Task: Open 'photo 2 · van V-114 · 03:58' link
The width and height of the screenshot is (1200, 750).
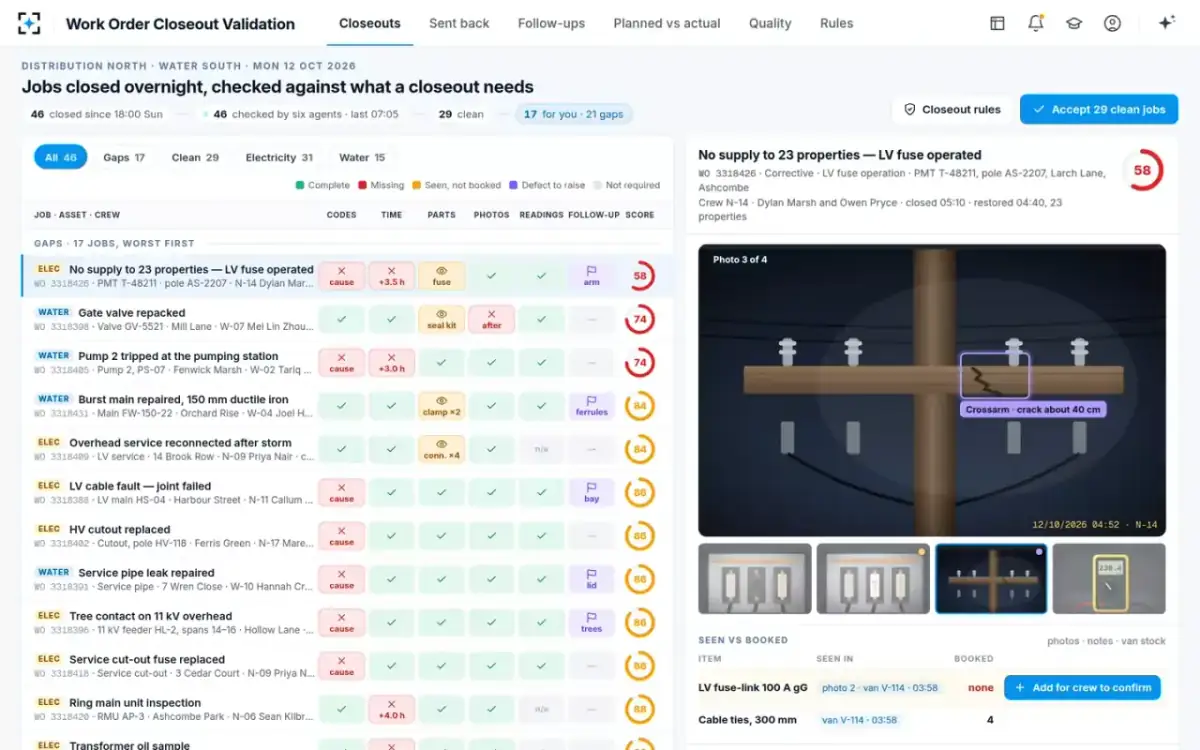Action: (880, 688)
